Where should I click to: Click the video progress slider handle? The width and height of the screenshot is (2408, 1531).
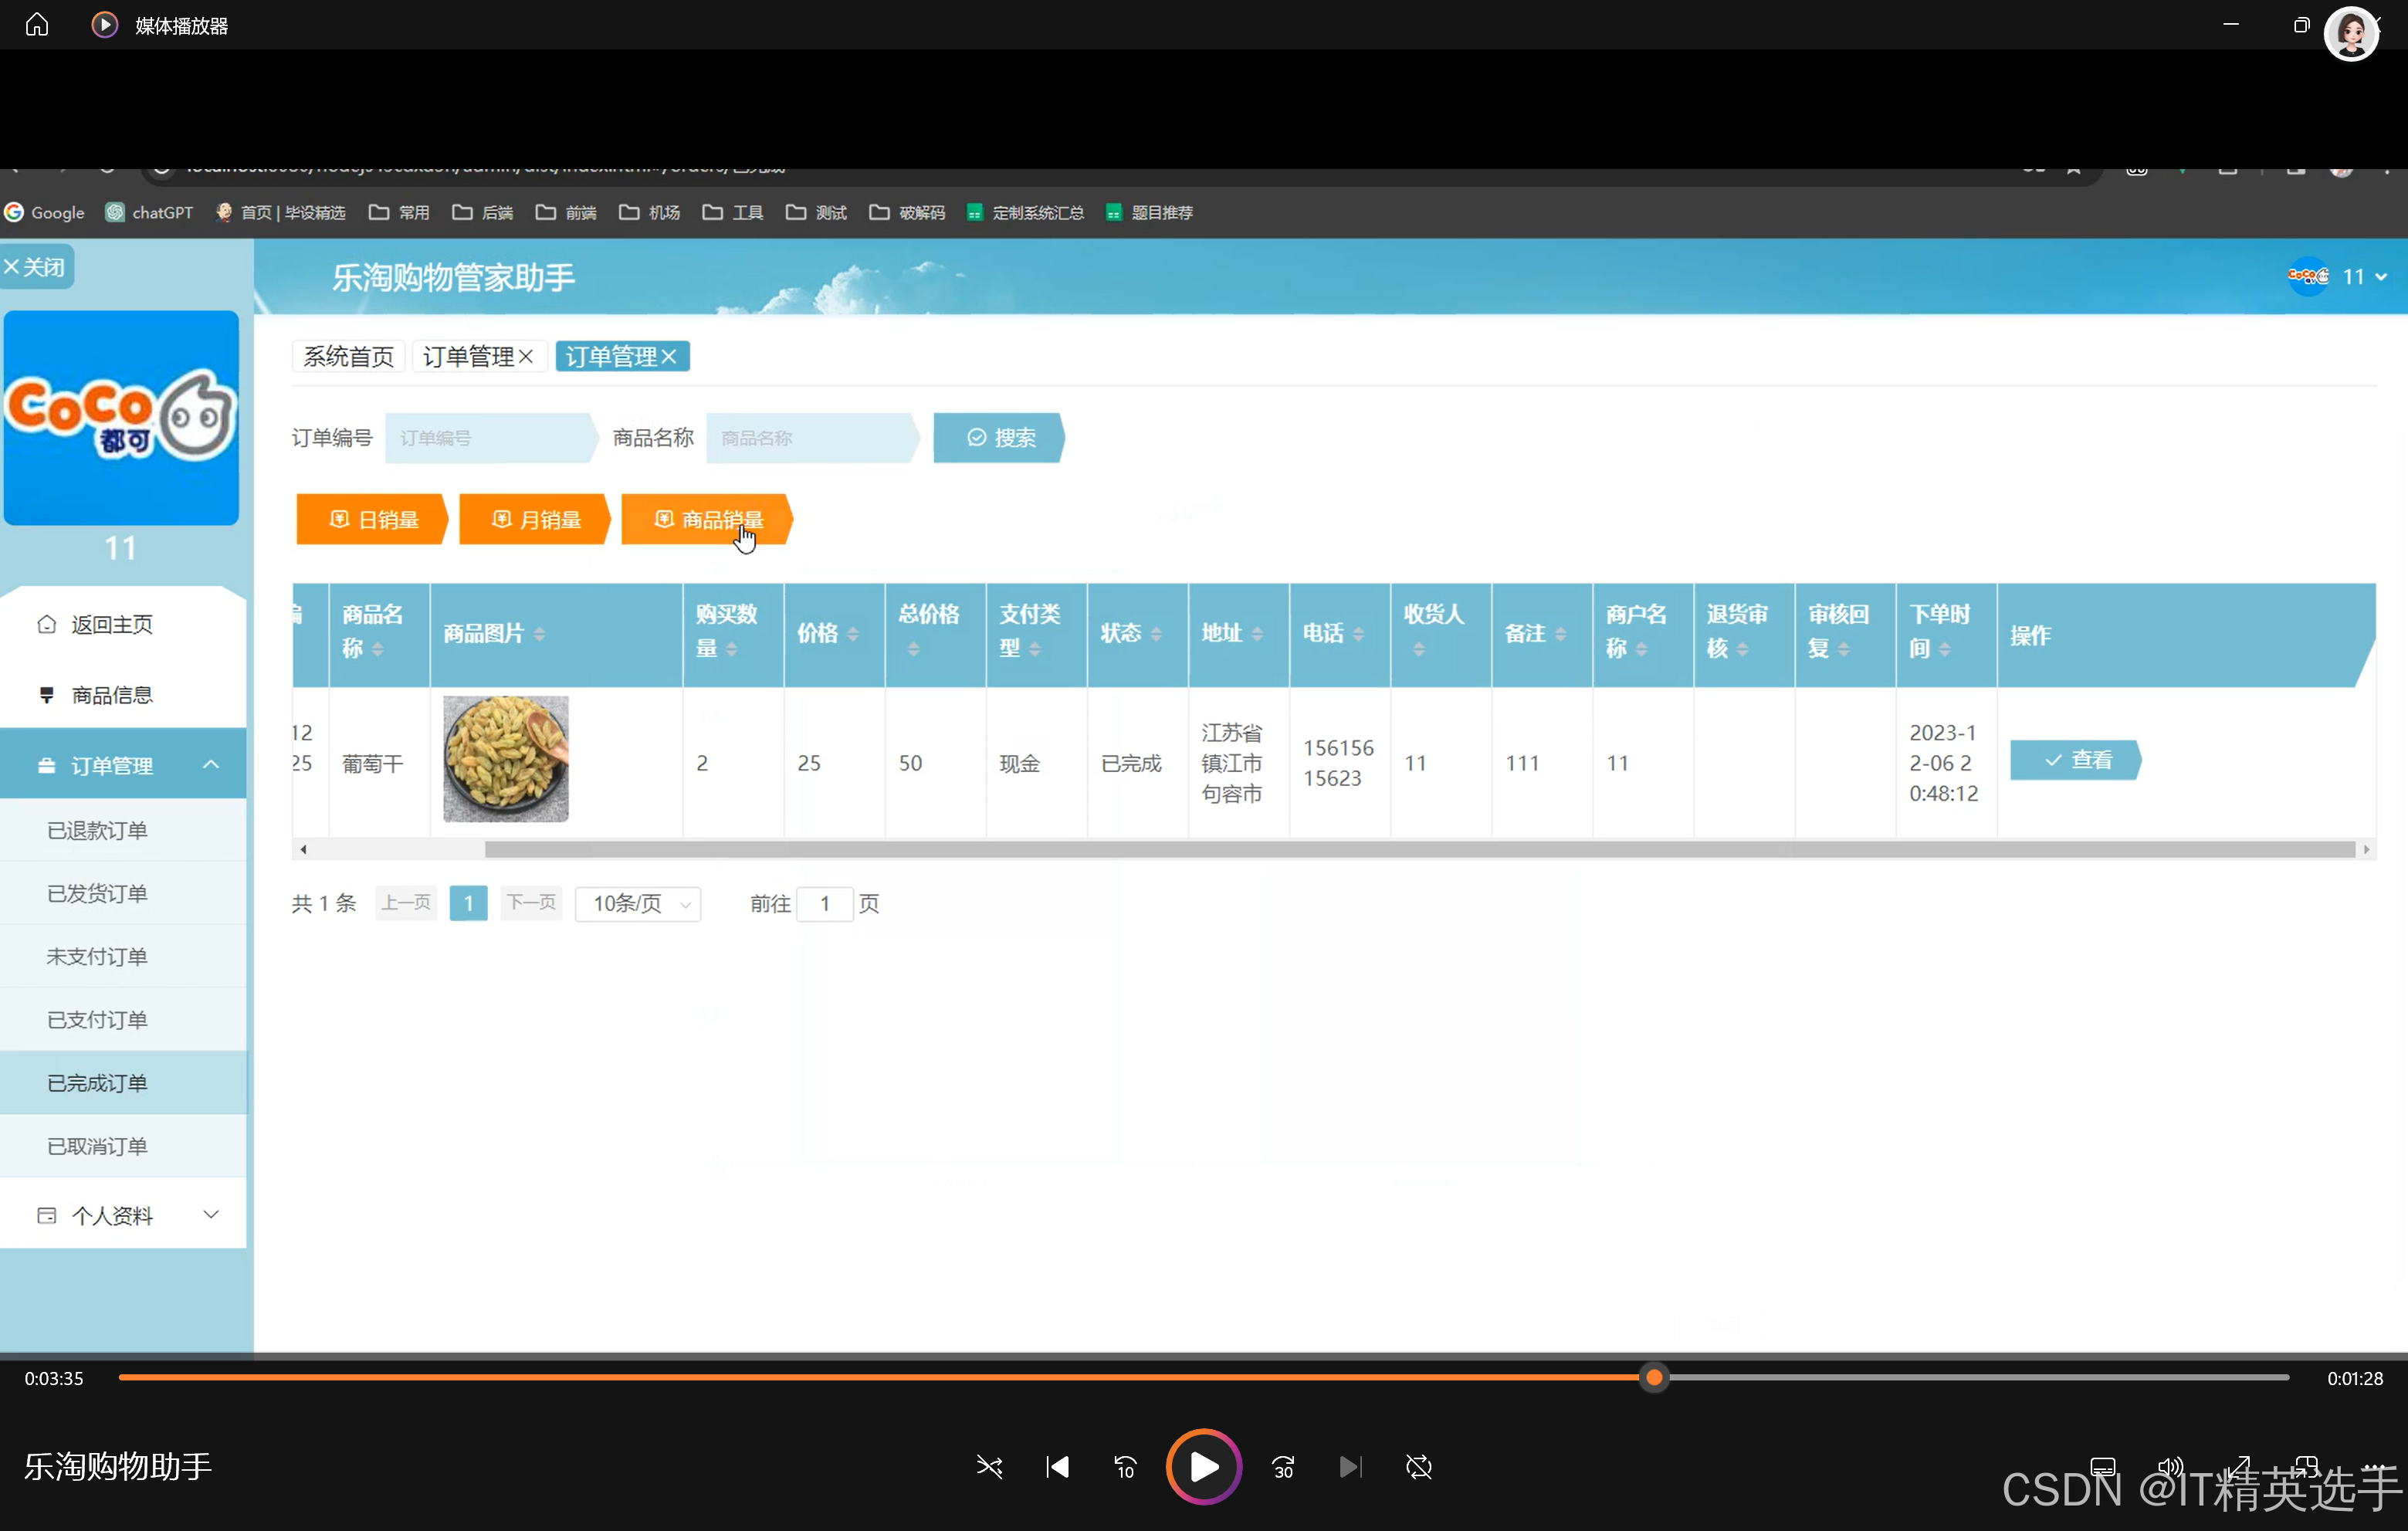(x=1654, y=1378)
